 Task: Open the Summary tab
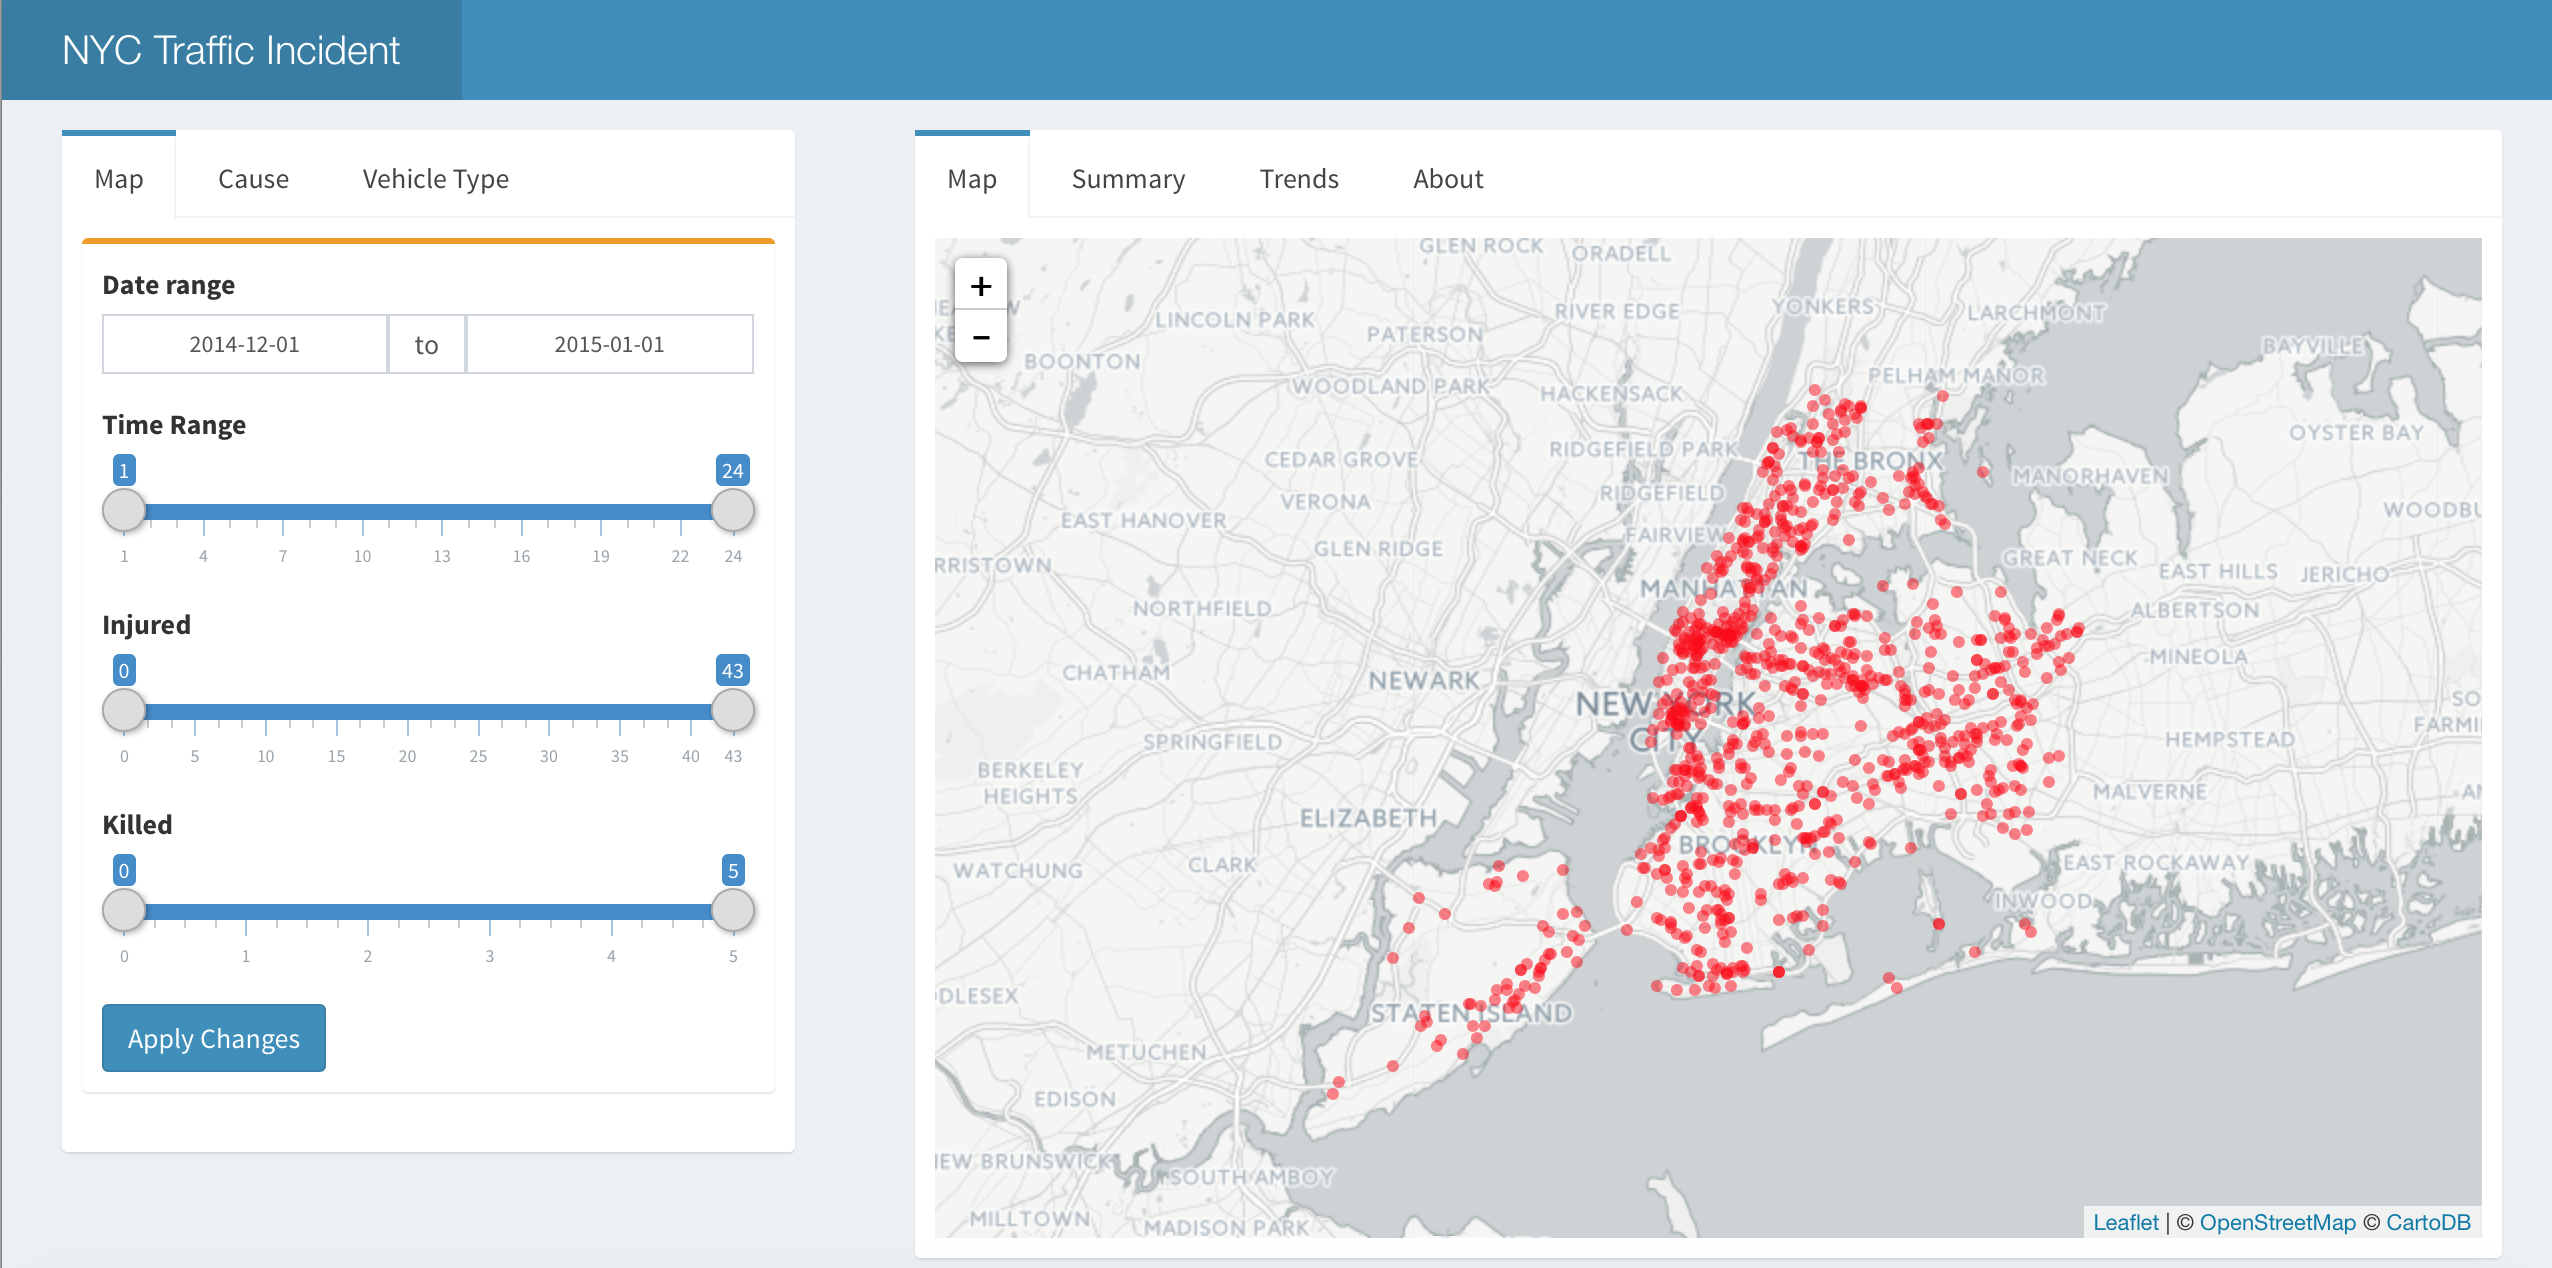point(1127,179)
